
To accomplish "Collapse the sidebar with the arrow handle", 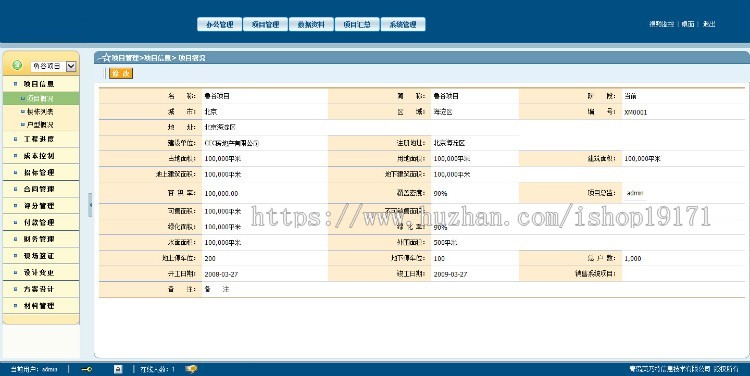I will 90,205.
